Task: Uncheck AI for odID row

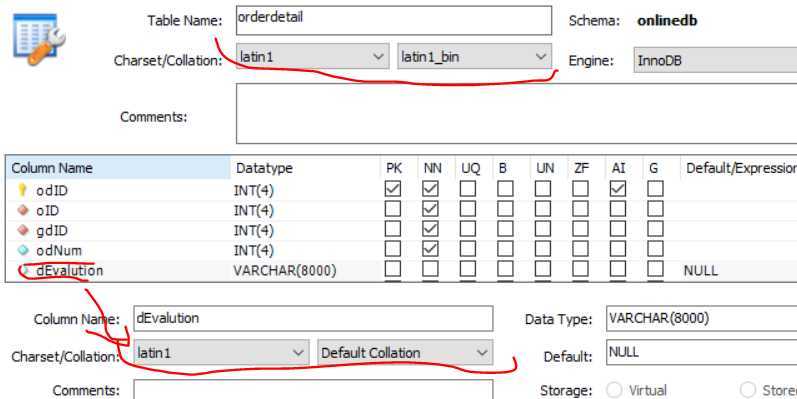Action: (x=618, y=189)
